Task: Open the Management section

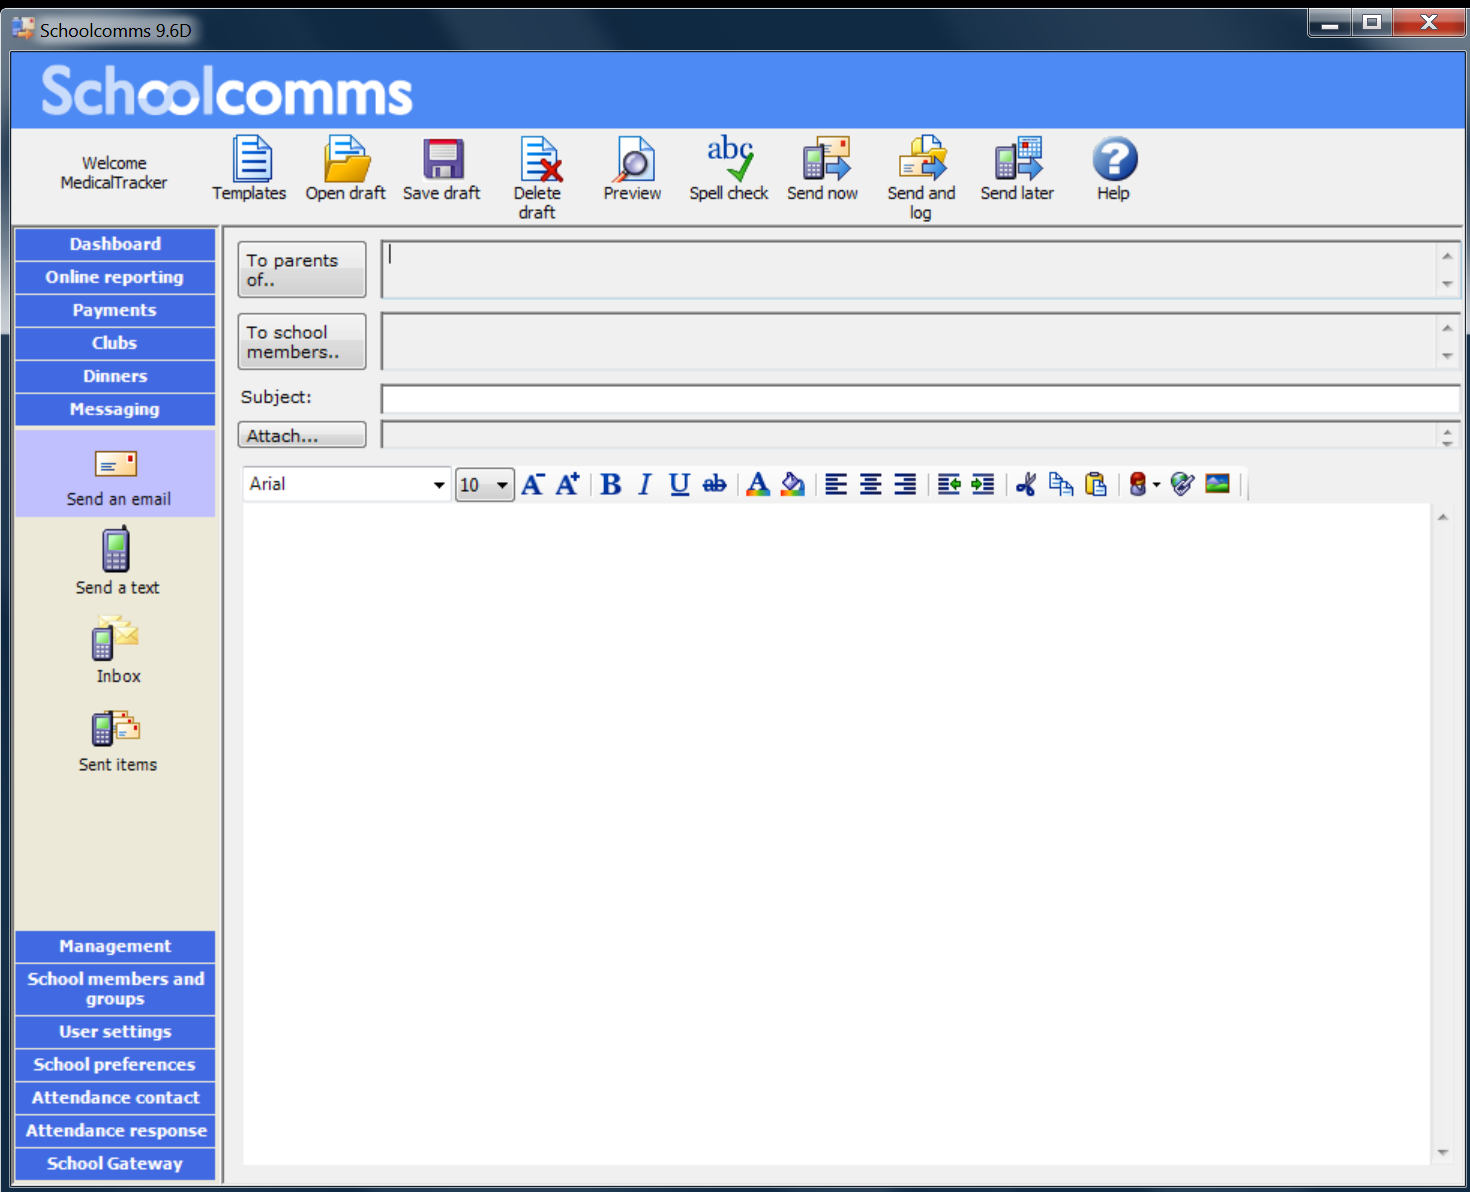Action: [x=115, y=946]
